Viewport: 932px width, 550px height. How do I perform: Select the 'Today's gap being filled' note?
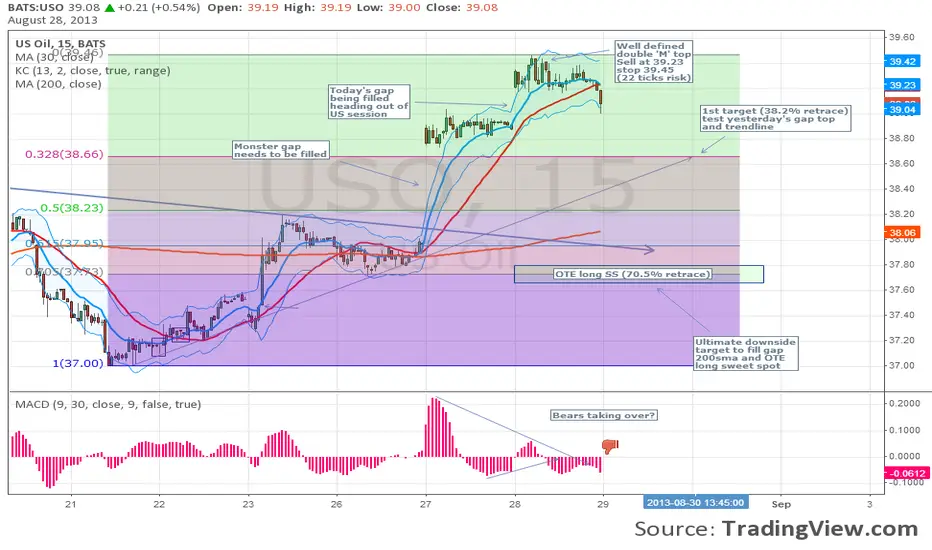pos(369,102)
